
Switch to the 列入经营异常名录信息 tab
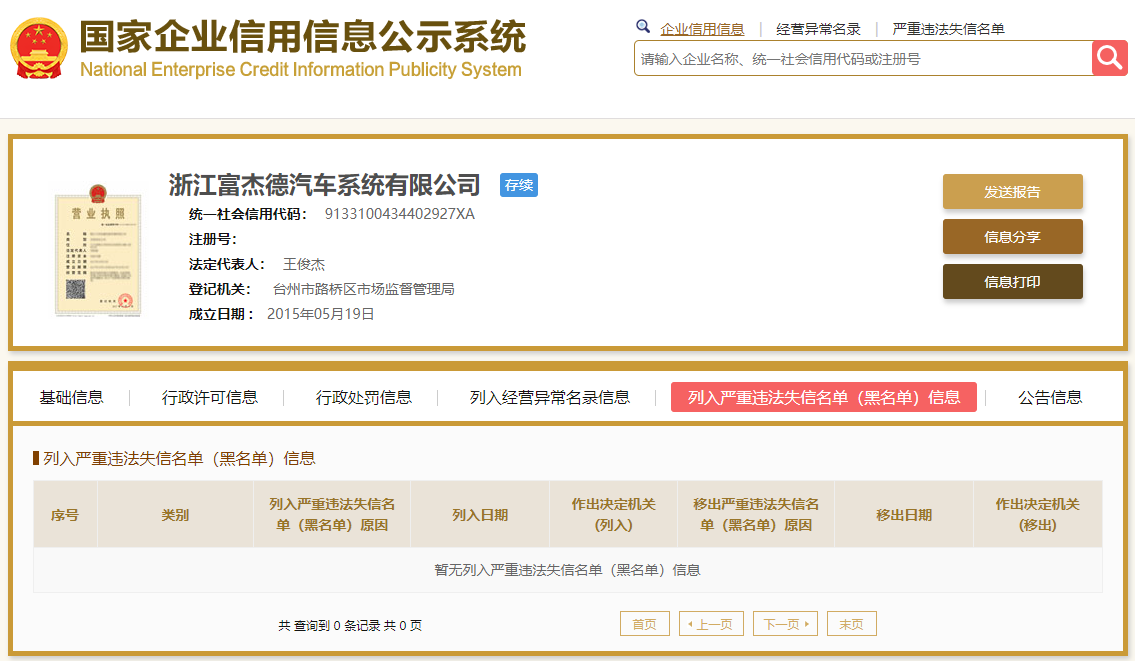click(549, 397)
